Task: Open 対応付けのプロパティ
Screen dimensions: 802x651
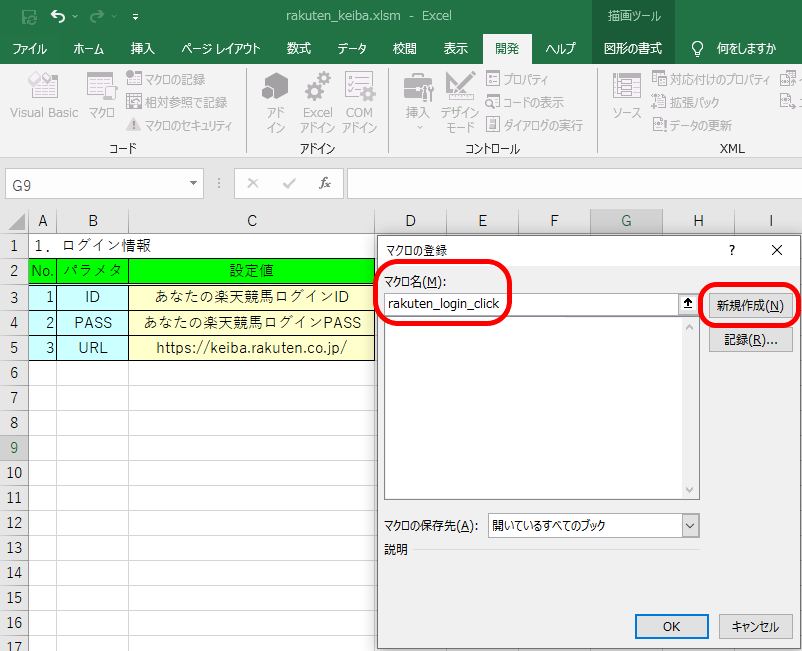Action: (711, 79)
